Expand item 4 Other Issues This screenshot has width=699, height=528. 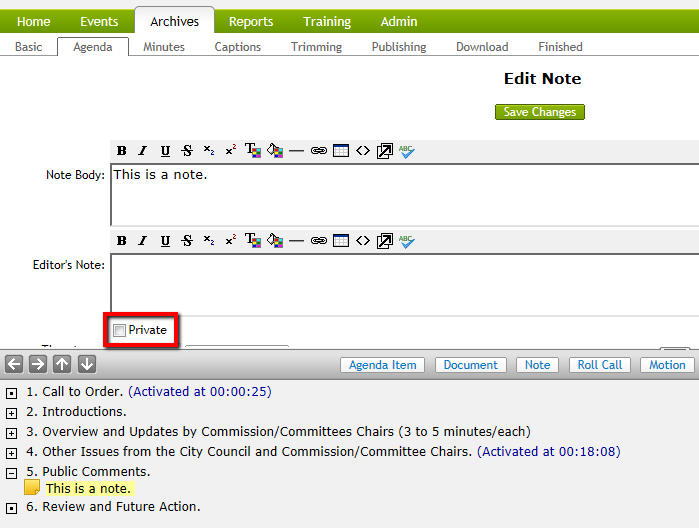(12, 454)
